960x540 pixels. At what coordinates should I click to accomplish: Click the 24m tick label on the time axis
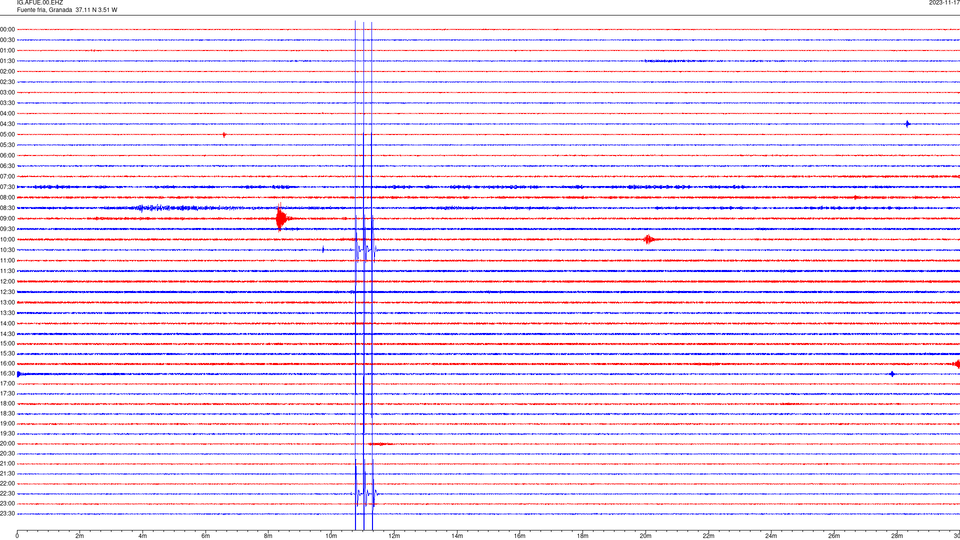771,536
